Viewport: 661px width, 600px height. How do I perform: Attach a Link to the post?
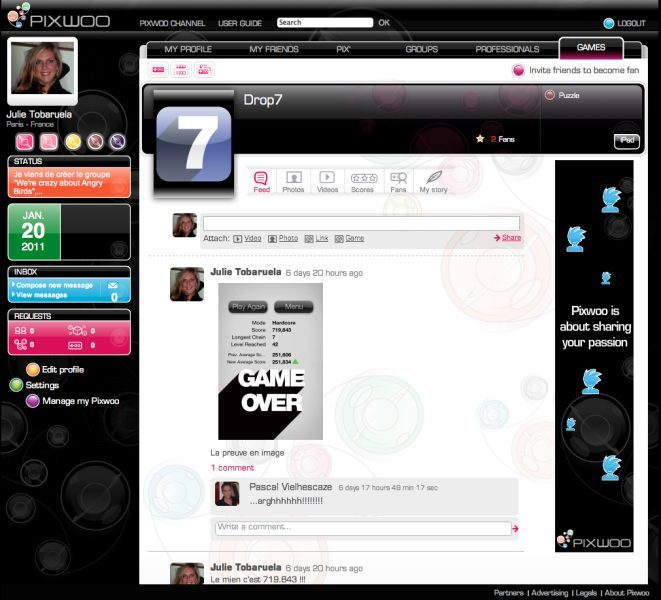coord(316,239)
